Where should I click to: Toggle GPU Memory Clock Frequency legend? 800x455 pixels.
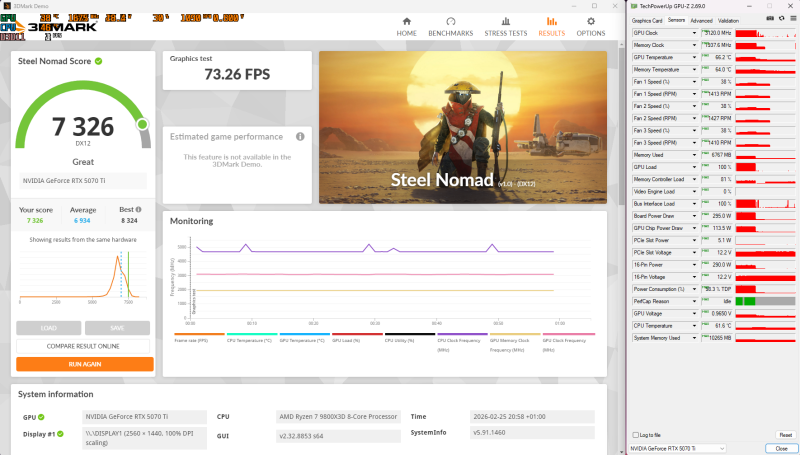[x=515, y=342]
